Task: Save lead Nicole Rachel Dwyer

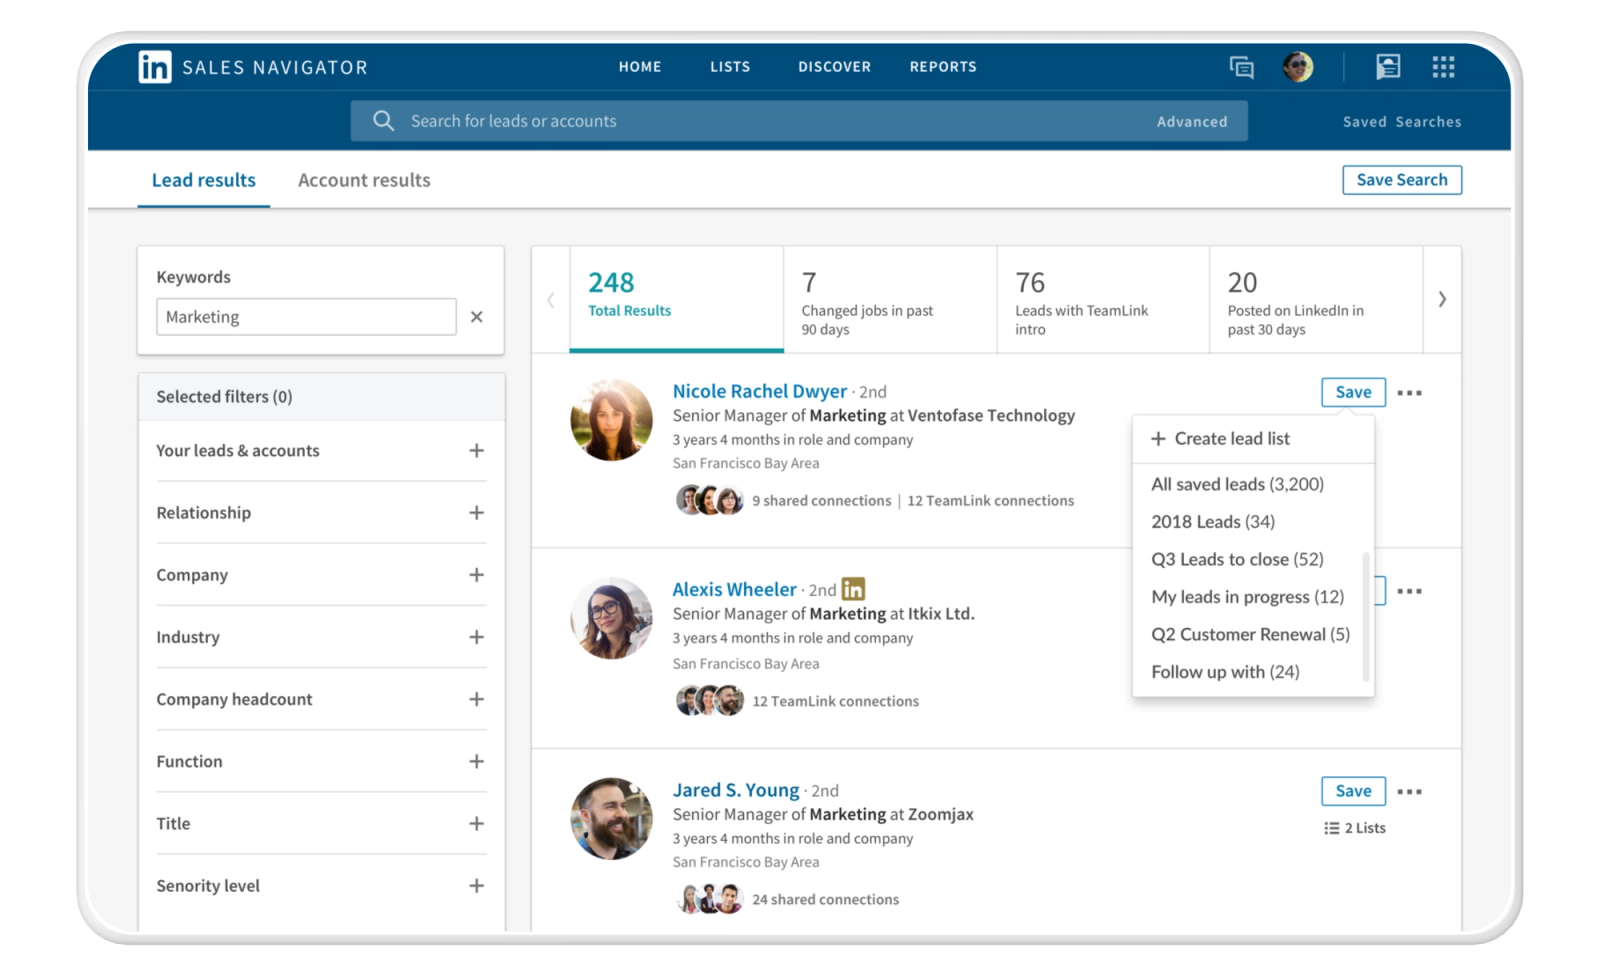Action: coord(1354,393)
